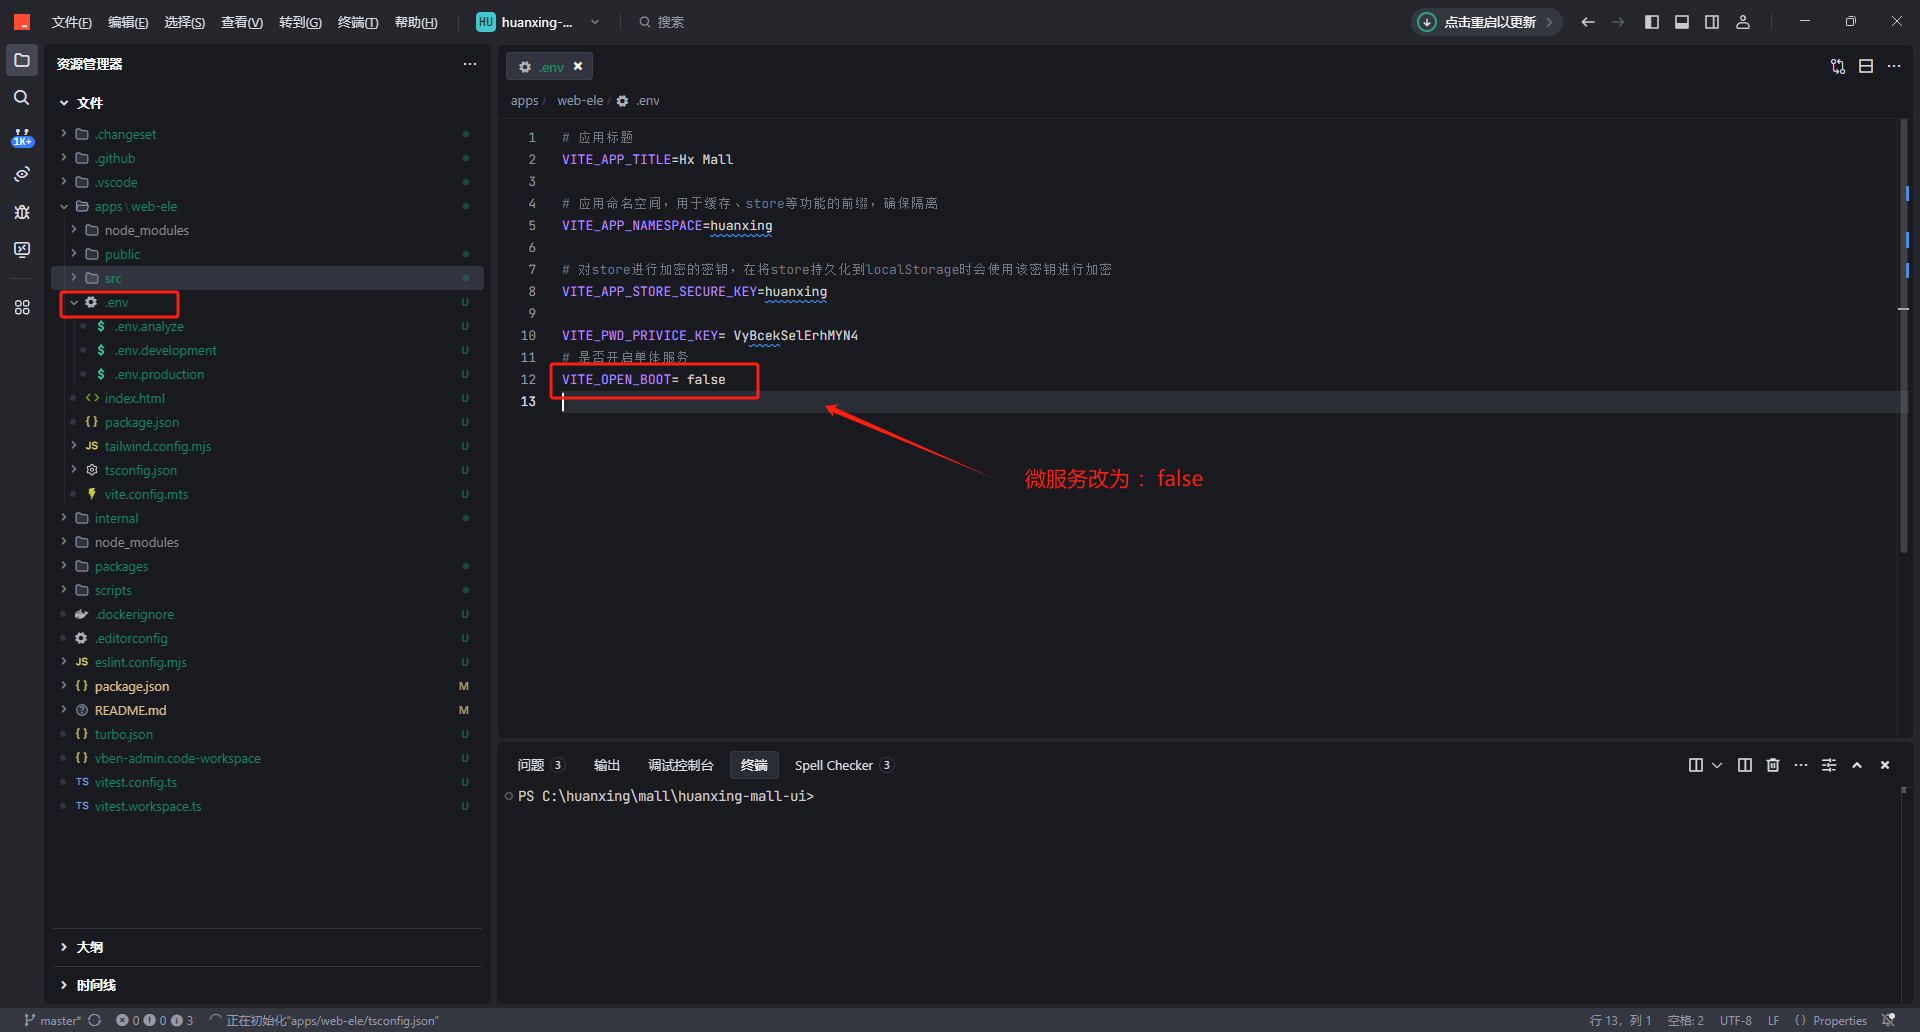Open the Run and Debug view
Viewport: 1920px width, 1032px height.
click(x=21, y=212)
